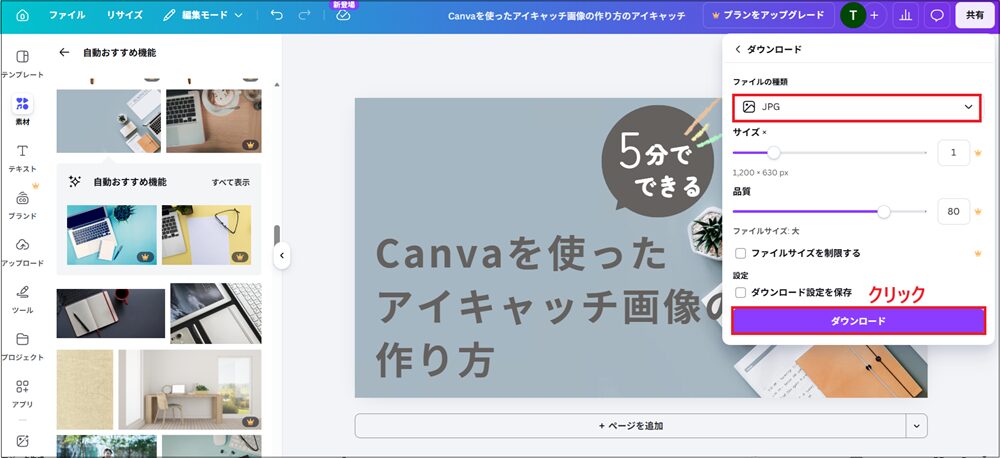1000x458 pixels.
Task: Click すべて表示 link
Action: [231, 182]
